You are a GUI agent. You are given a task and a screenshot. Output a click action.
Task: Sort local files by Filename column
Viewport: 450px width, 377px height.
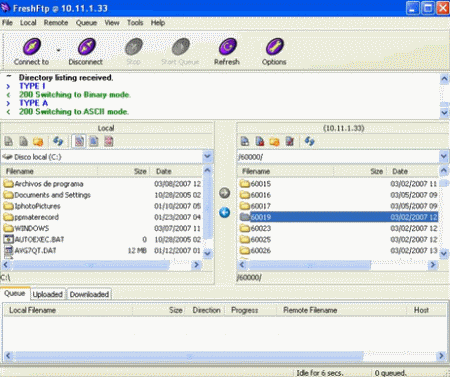[49, 171]
